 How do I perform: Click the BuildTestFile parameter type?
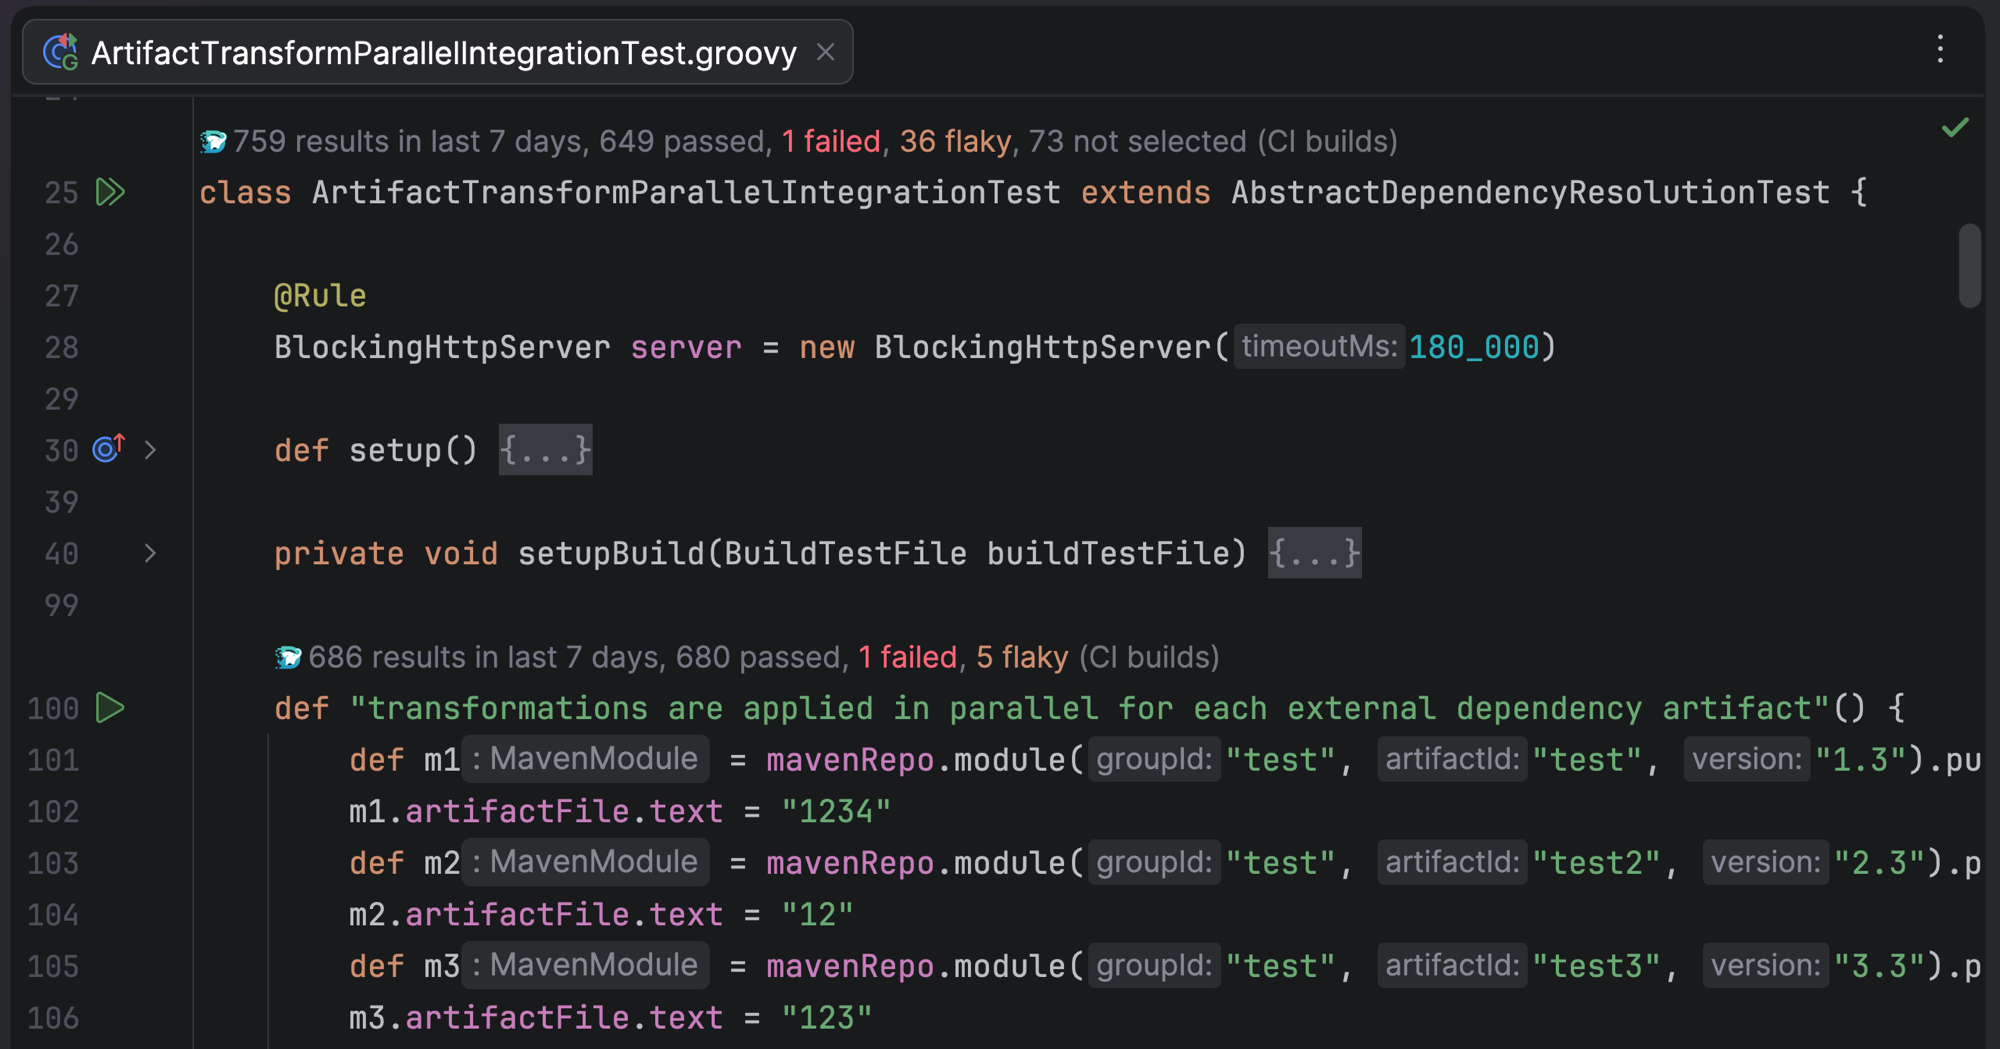[846, 553]
